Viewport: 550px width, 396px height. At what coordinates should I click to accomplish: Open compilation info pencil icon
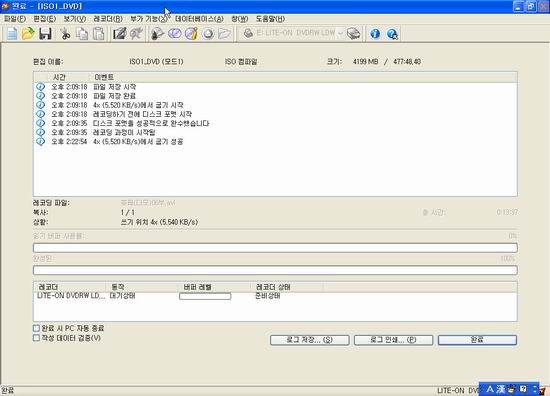pyautogui.click(x=119, y=34)
